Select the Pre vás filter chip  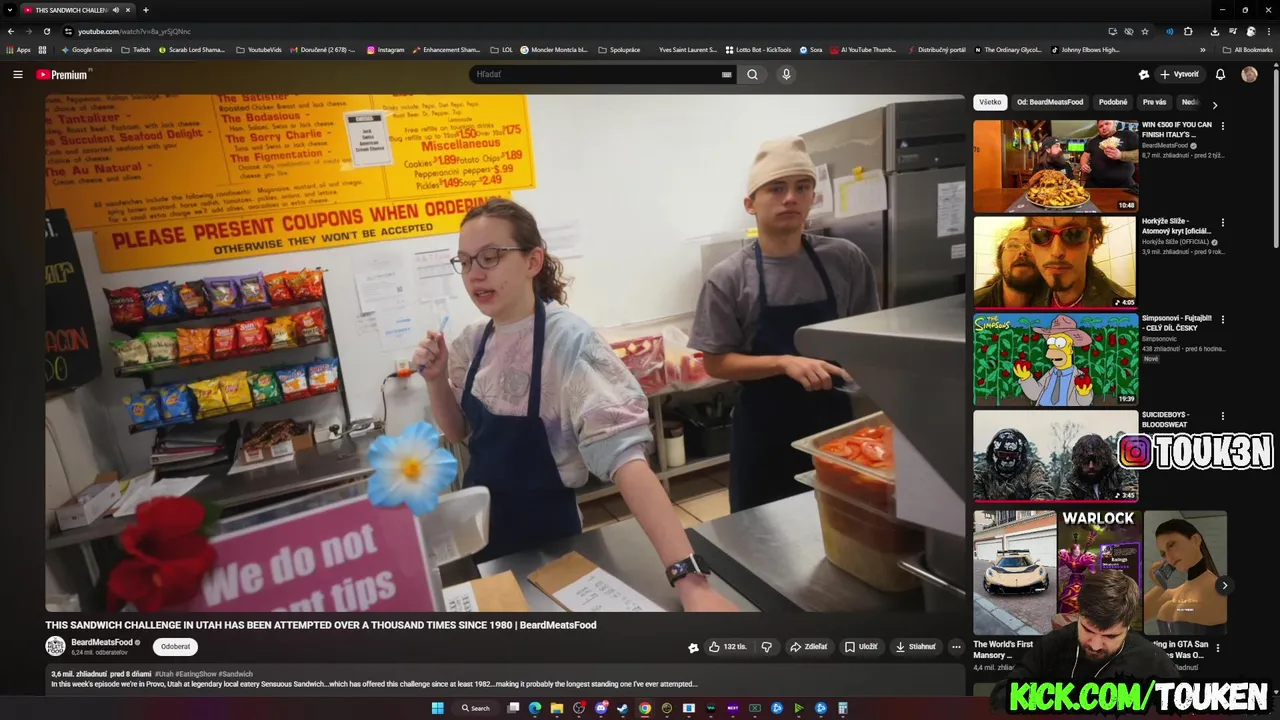1154,102
